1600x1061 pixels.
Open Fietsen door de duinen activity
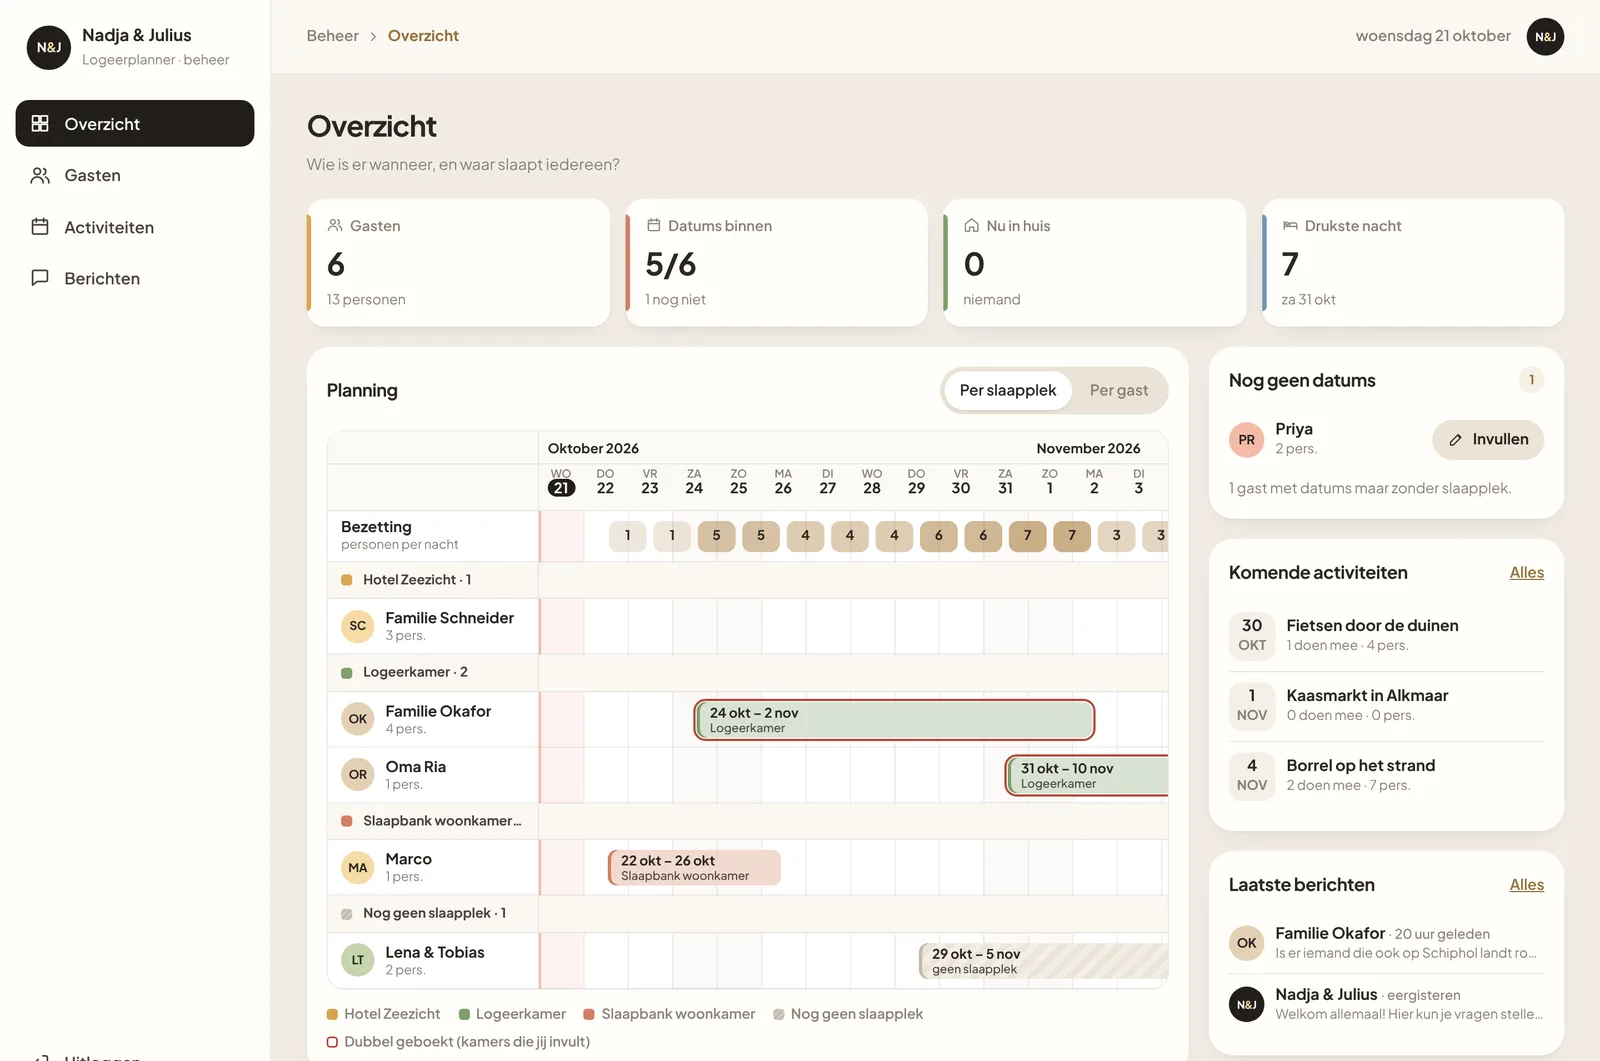pyautogui.click(x=1386, y=635)
